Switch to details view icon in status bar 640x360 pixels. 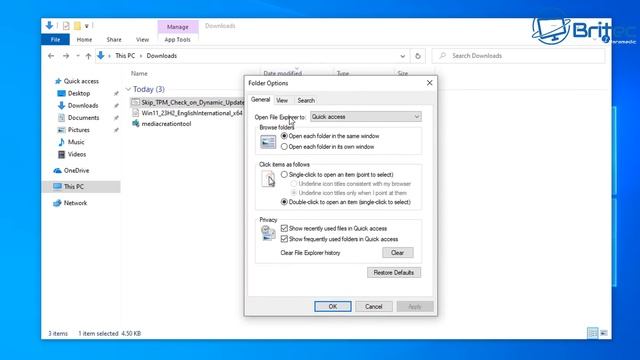[593, 333]
